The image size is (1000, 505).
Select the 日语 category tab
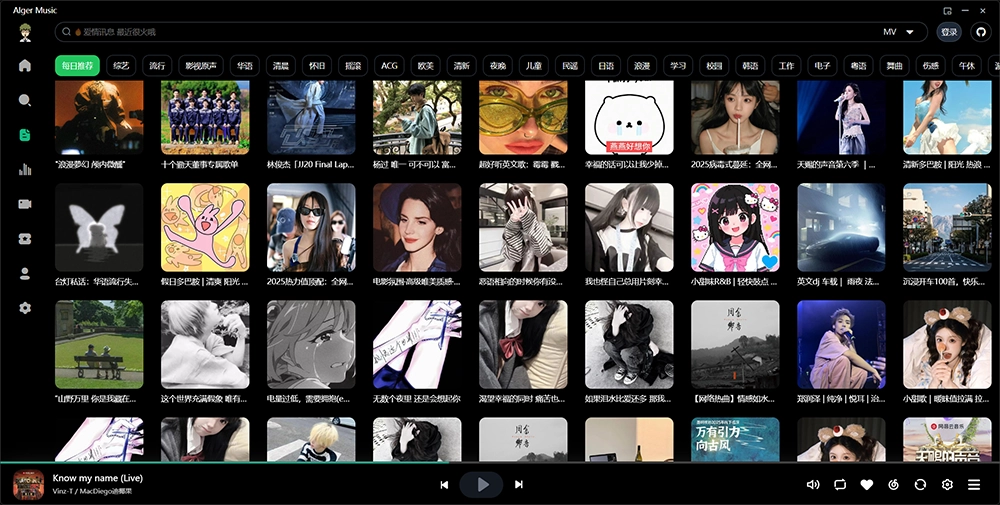pyautogui.click(x=606, y=66)
